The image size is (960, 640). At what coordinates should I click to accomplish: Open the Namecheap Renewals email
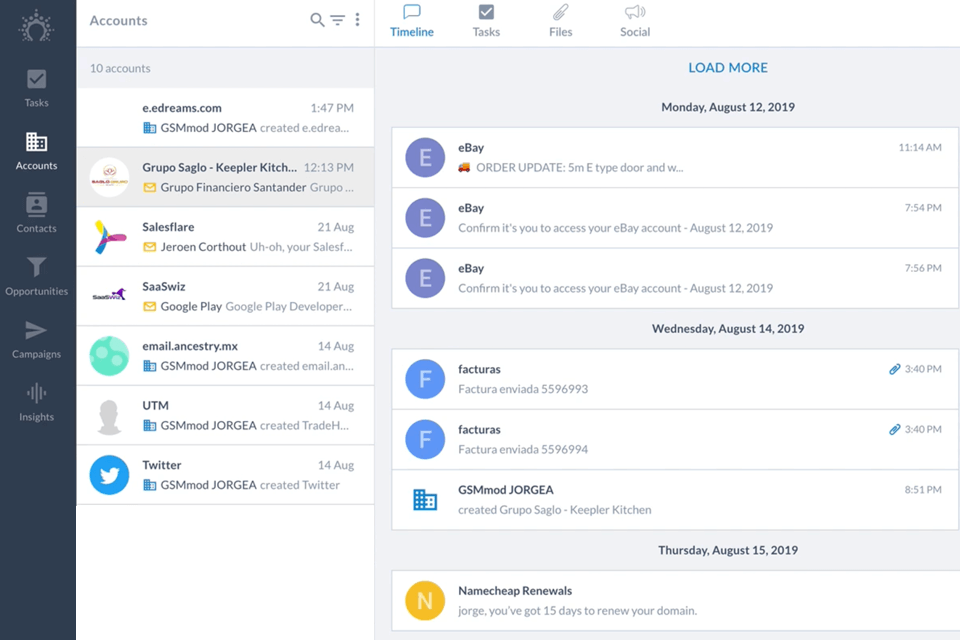tap(675, 601)
